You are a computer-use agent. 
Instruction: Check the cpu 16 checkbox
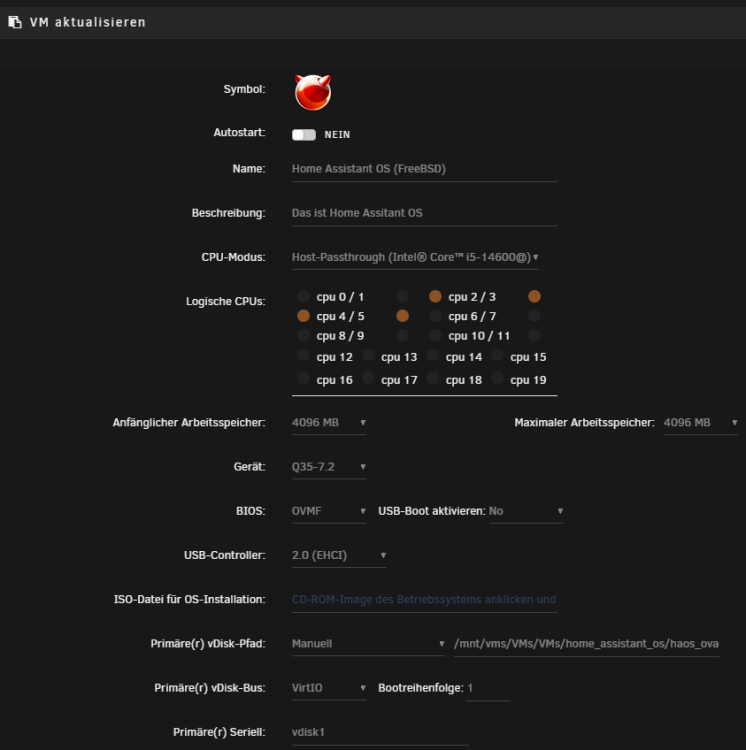(303, 378)
